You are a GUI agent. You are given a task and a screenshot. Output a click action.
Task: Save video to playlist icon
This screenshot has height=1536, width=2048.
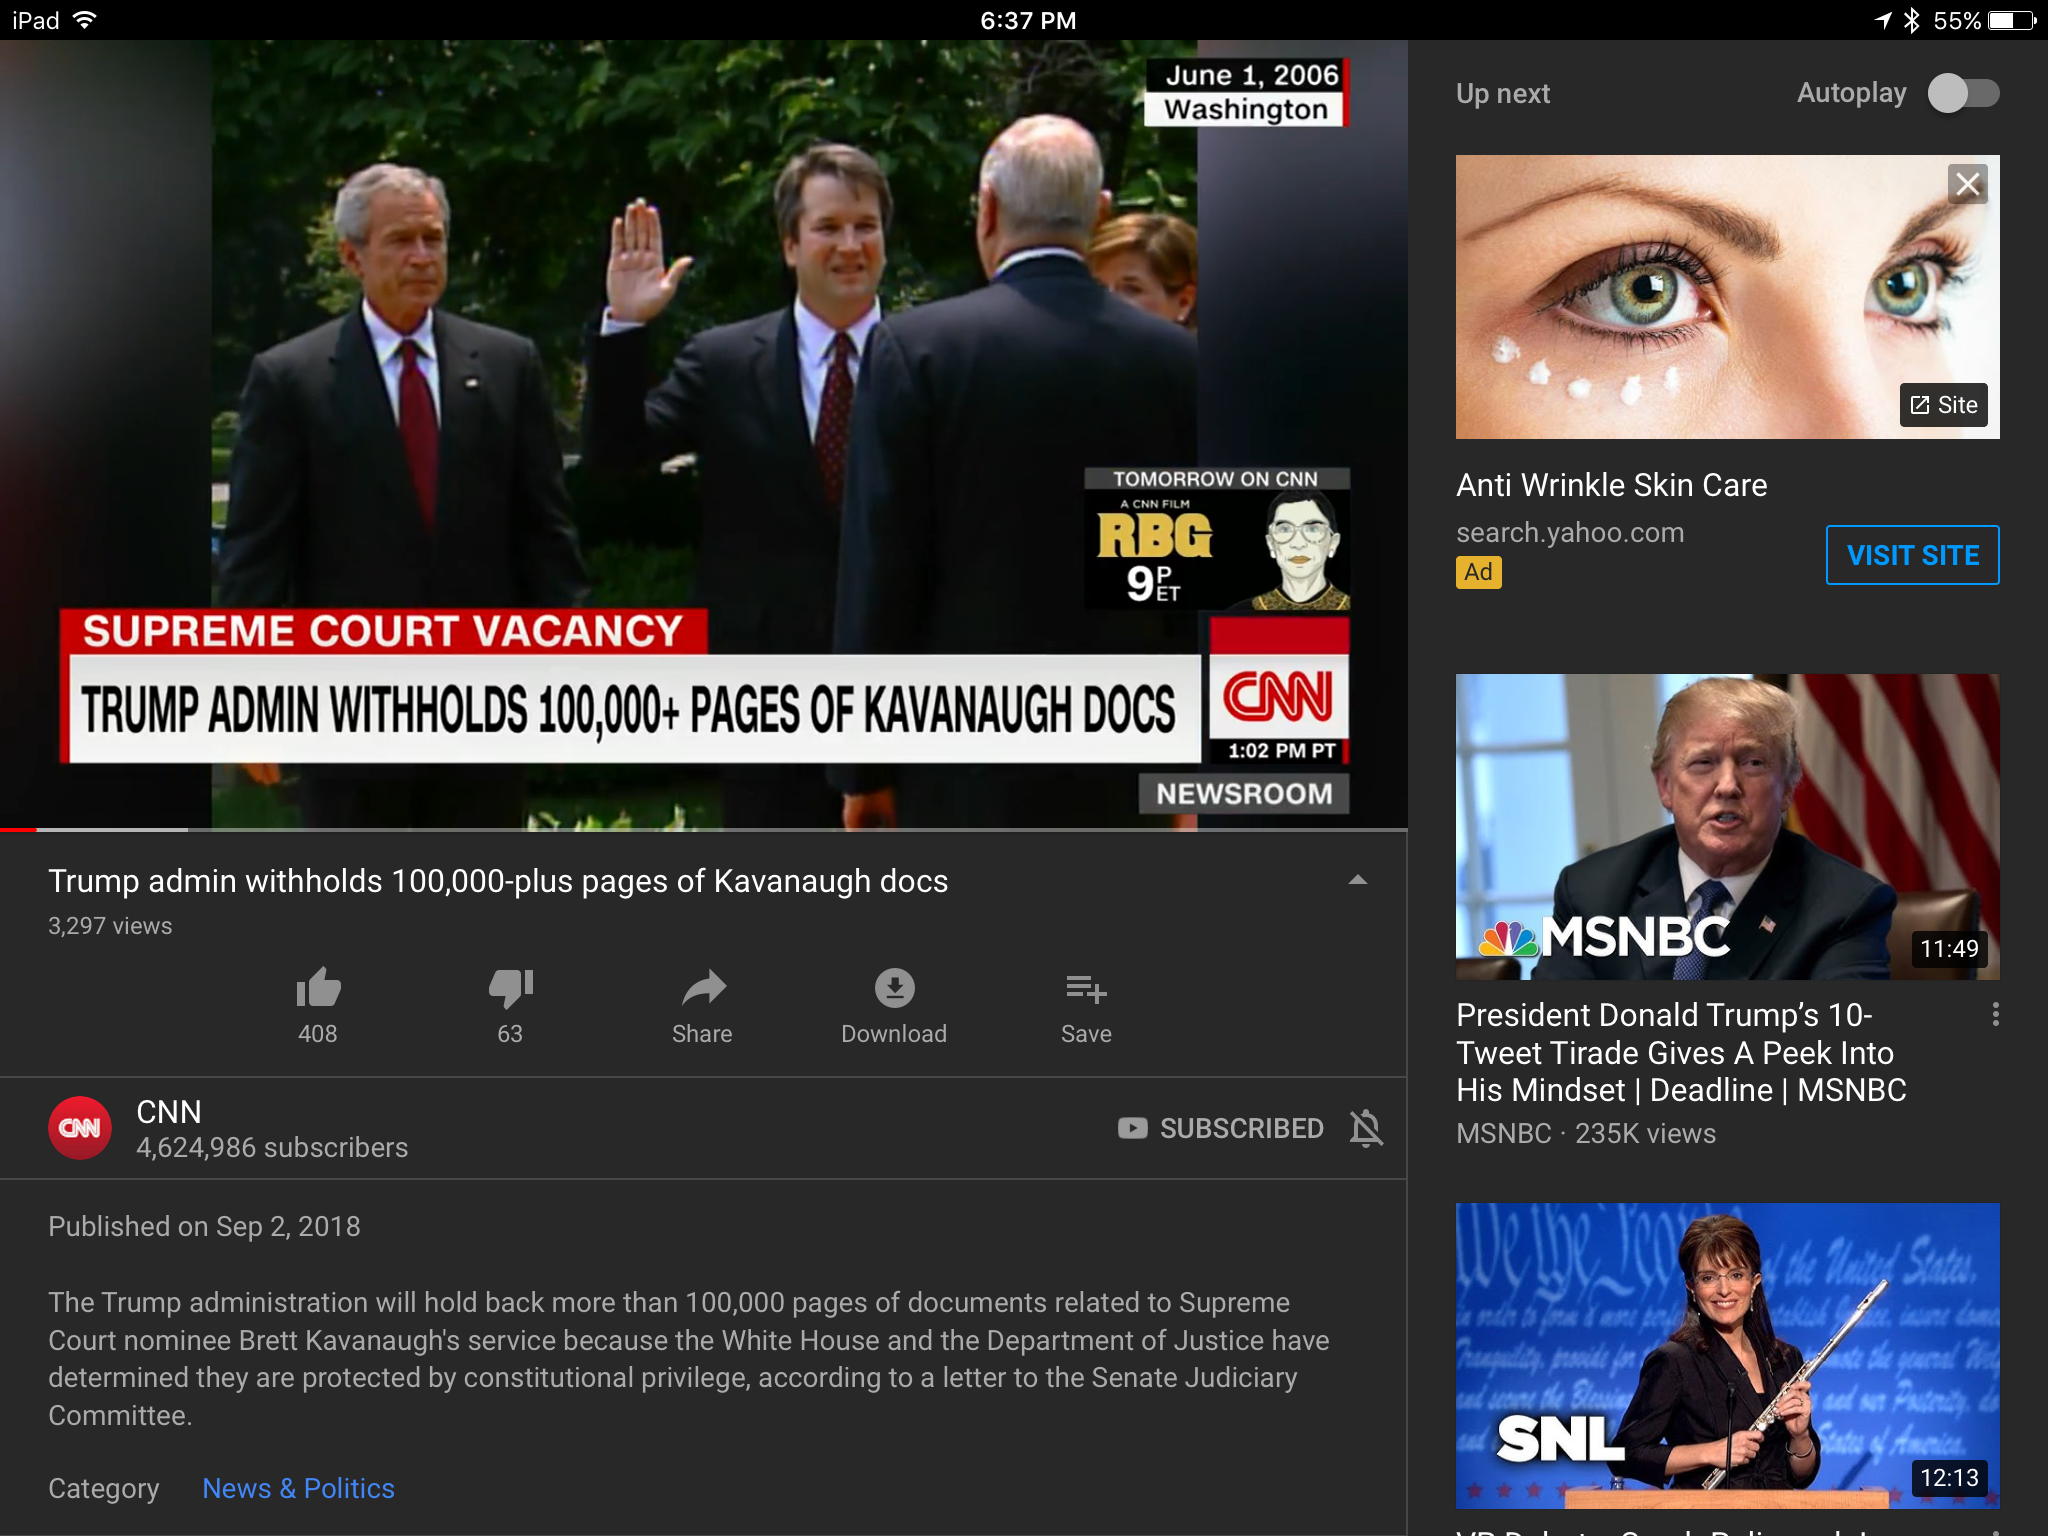click(x=1086, y=989)
